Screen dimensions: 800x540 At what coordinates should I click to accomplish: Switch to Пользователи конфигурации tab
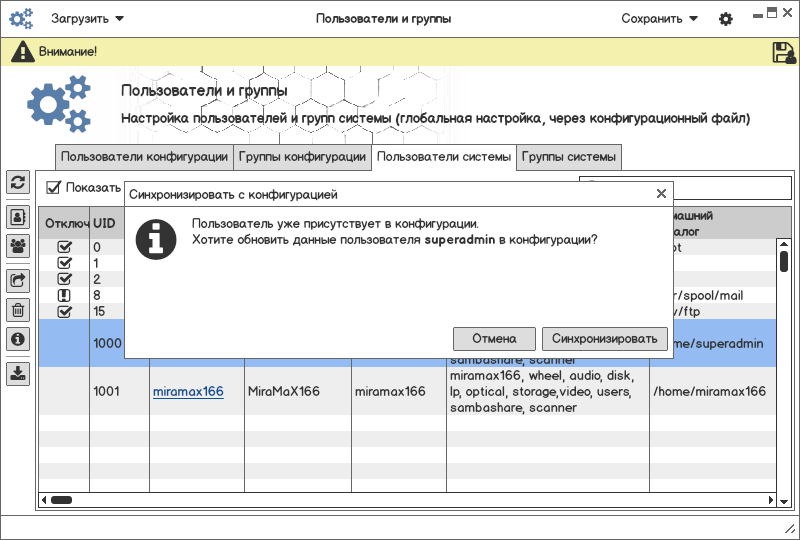pos(144,157)
